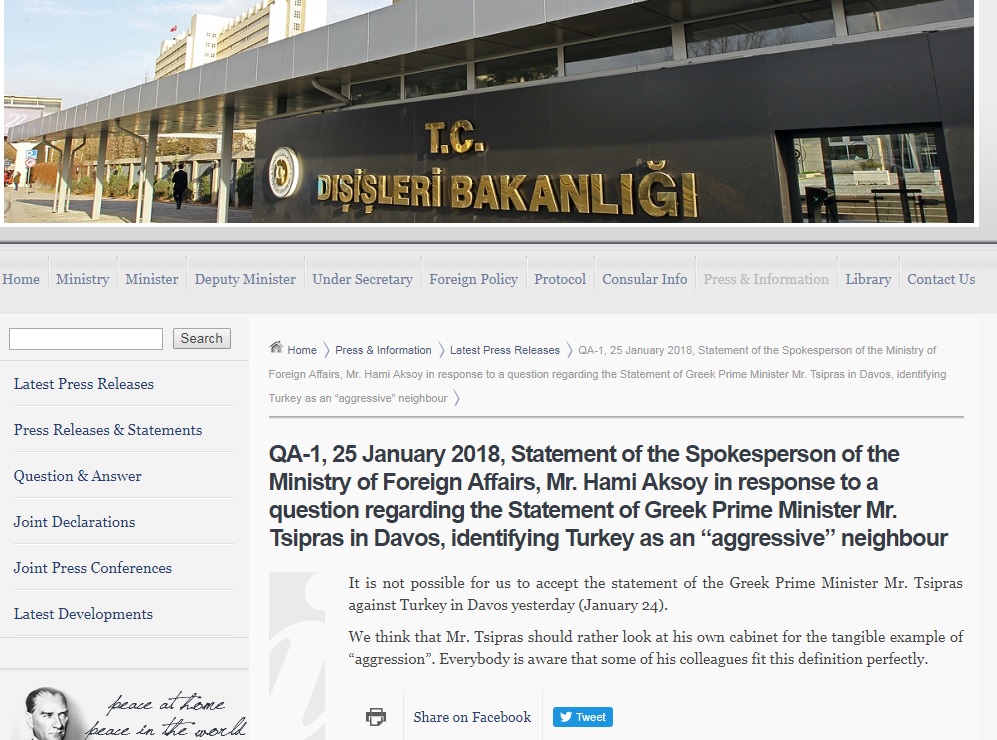Open Latest Press Releases in the sidebar
997x740 pixels.
coord(84,384)
